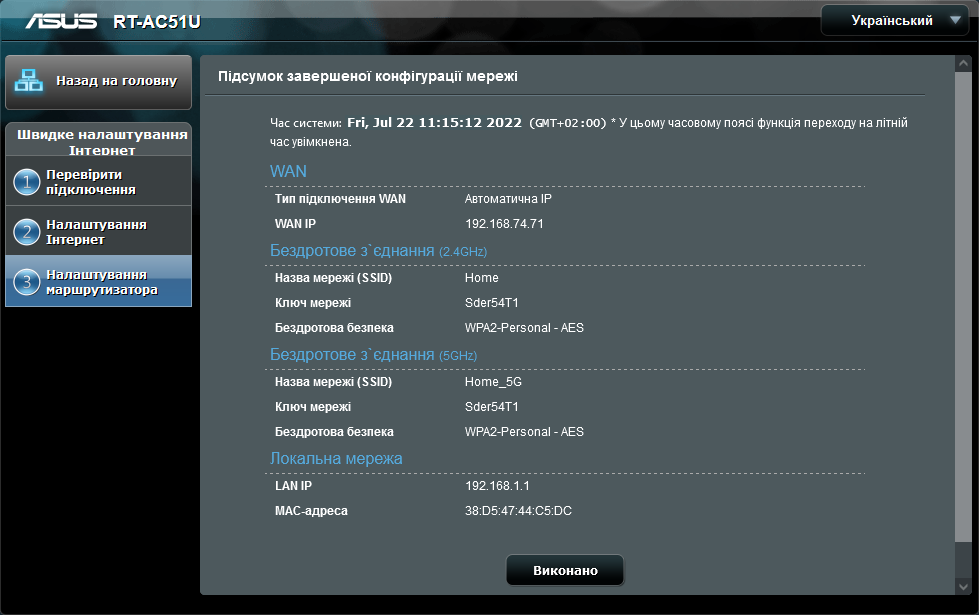The height and width of the screenshot is (615, 979).
Task: Click step 2 circle icon
Action: pyautogui.click(x=26, y=232)
